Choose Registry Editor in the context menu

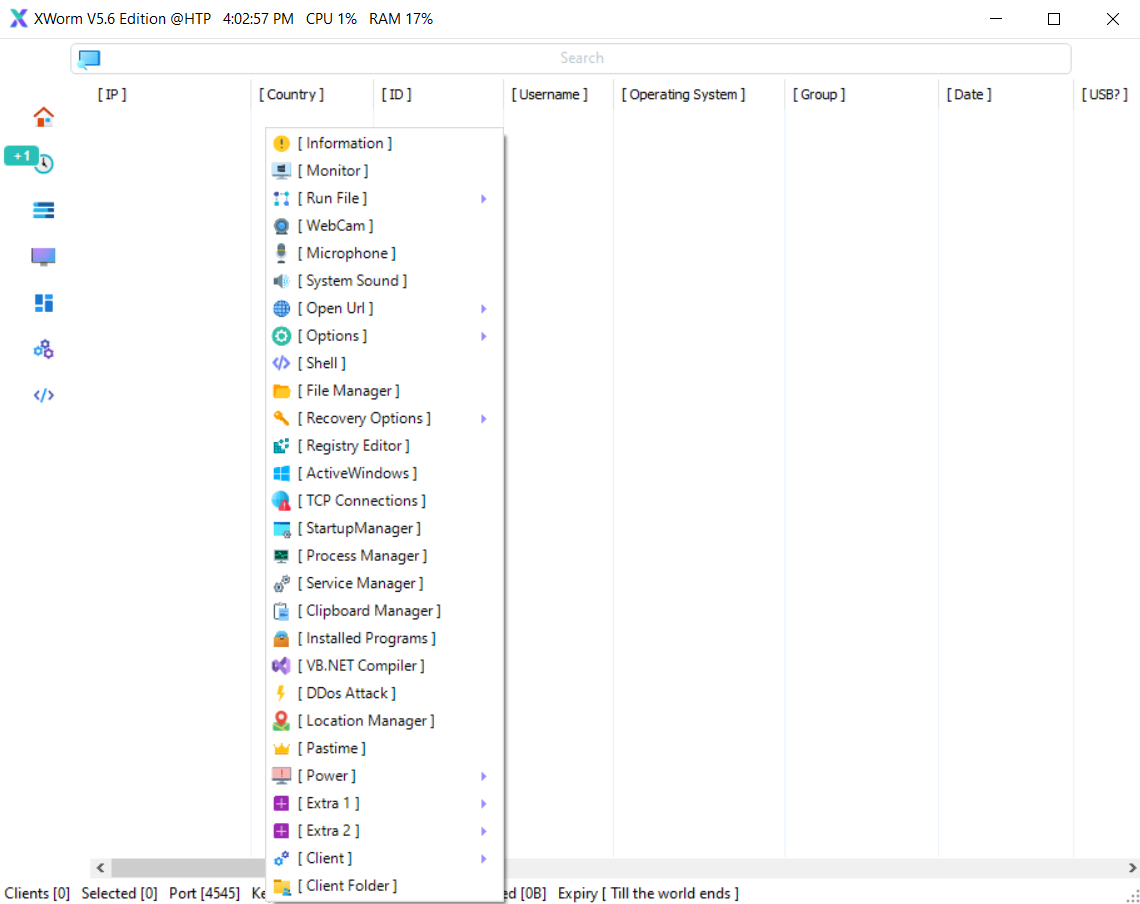pos(357,446)
